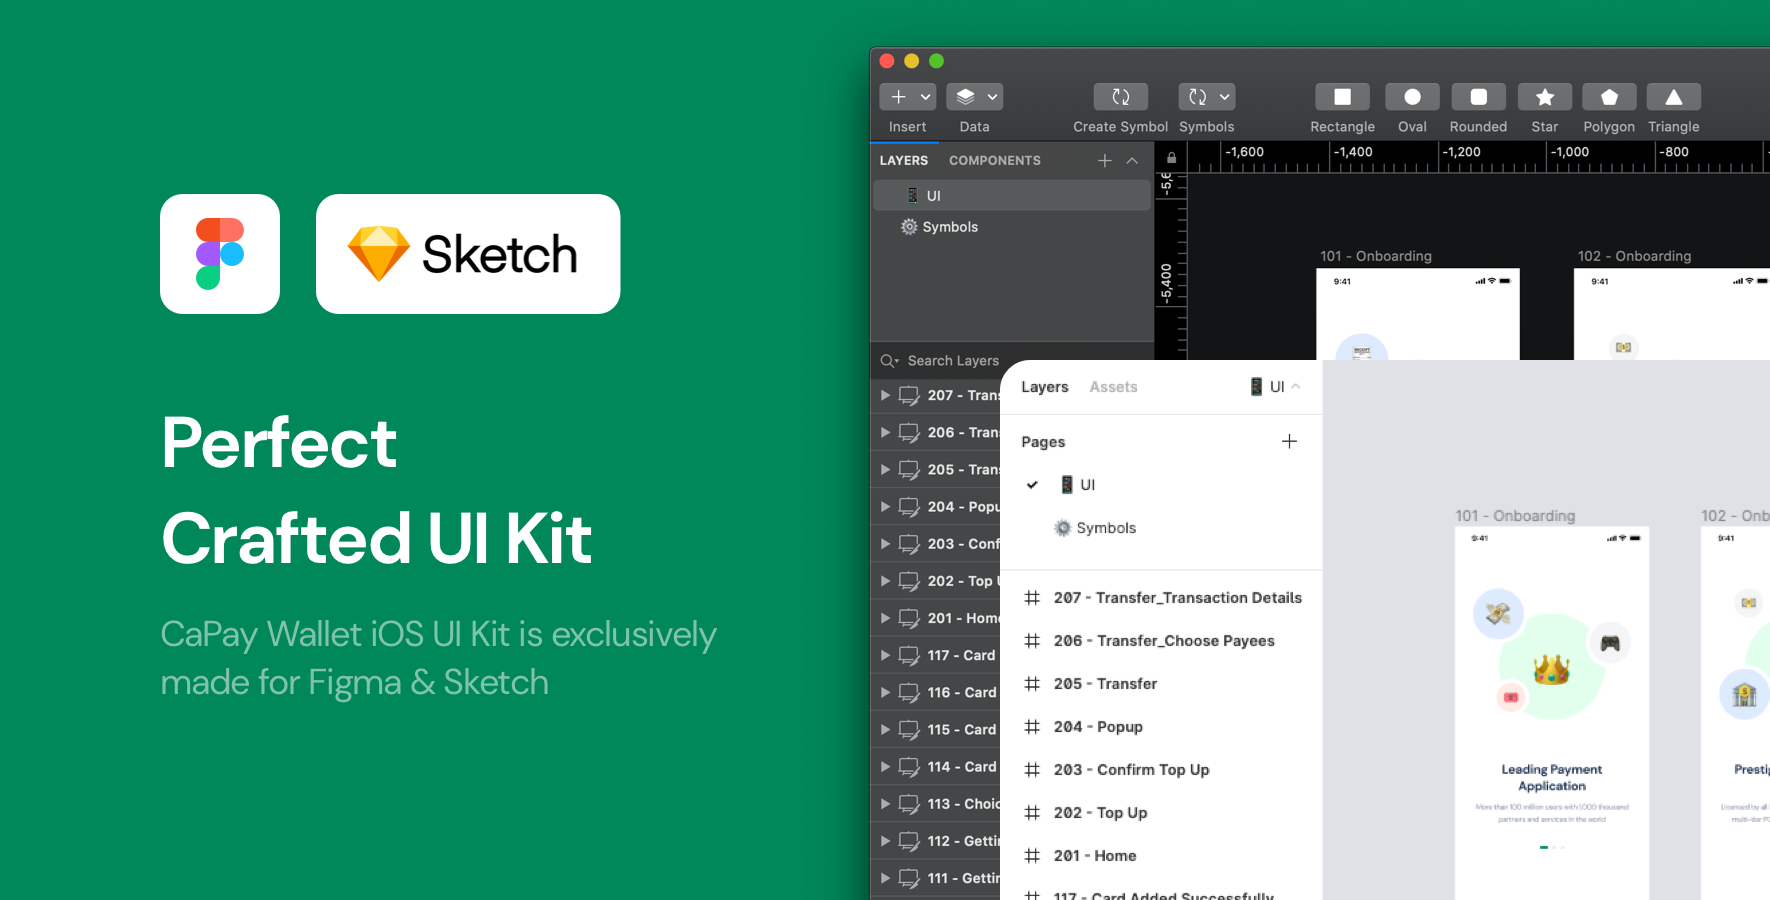1770x900 pixels.
Task: Click the ruler lock icon
Action: [1171, 158]
